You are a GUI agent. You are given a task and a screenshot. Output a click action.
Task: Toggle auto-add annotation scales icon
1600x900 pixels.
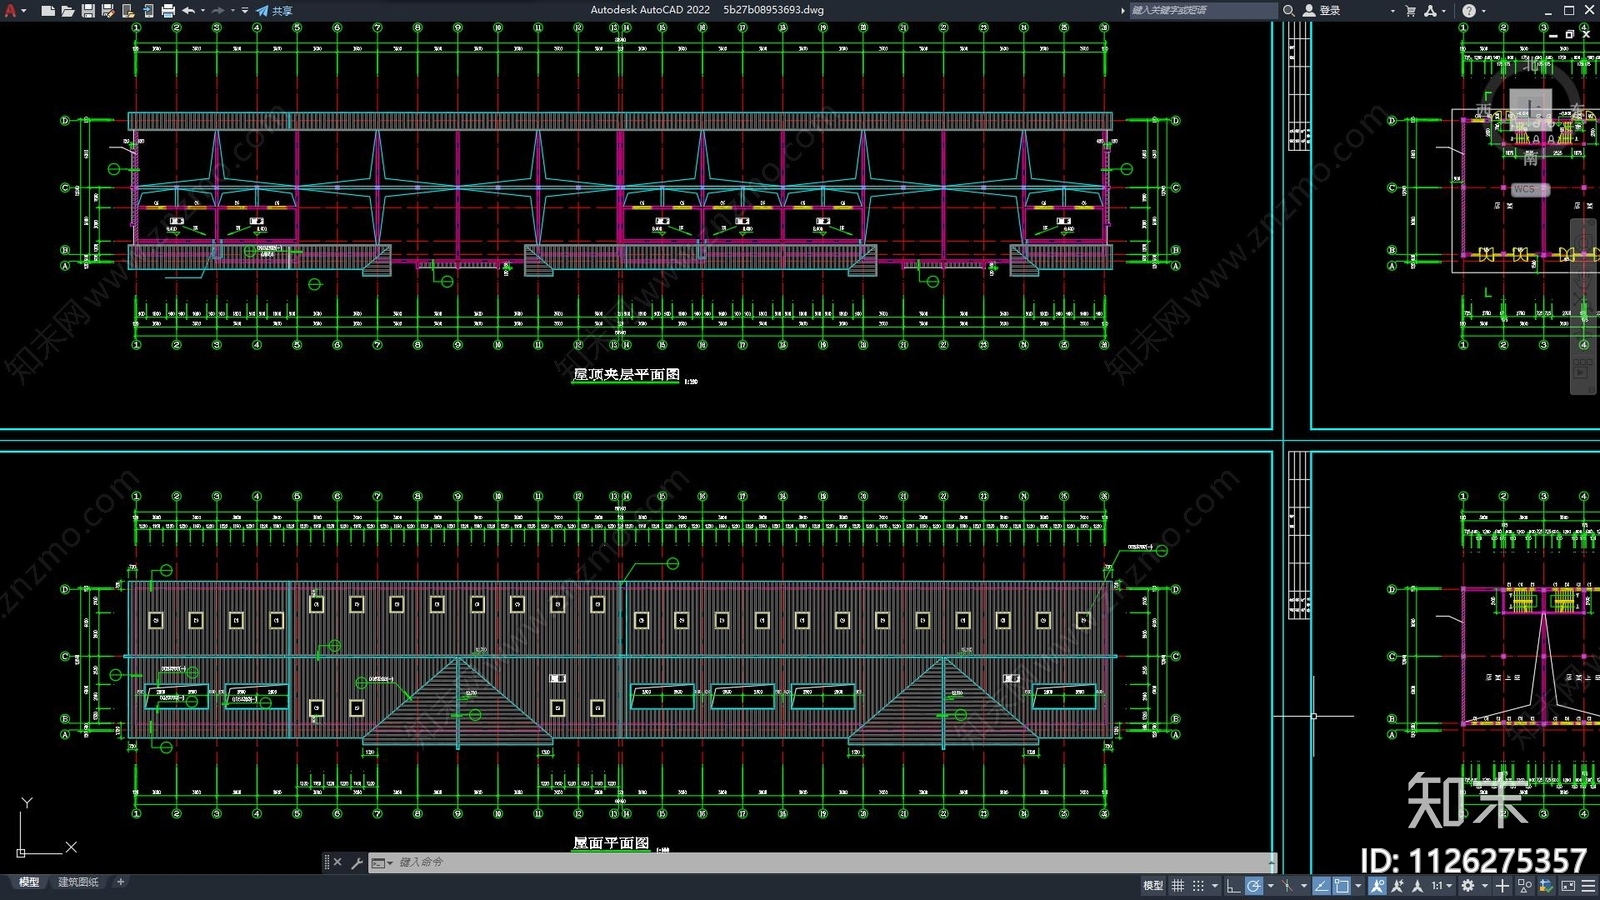click(x=1397, y=885)
